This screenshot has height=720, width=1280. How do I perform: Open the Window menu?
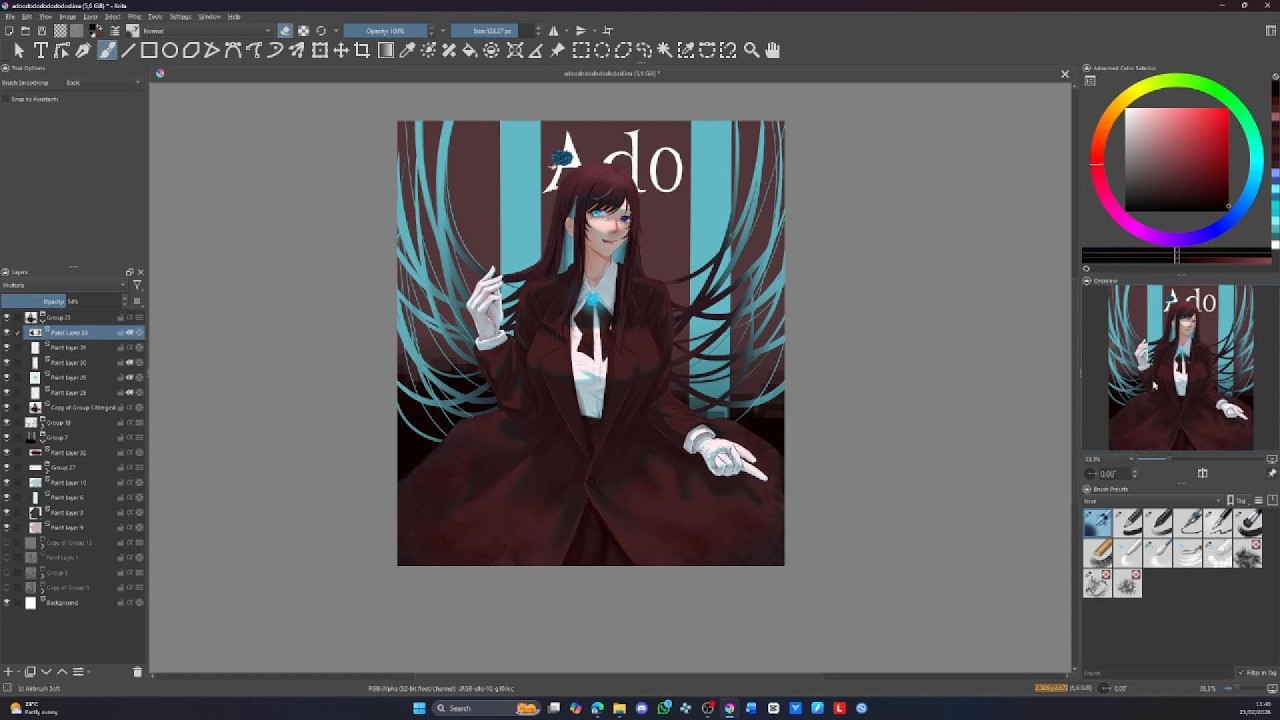point(209,17)
